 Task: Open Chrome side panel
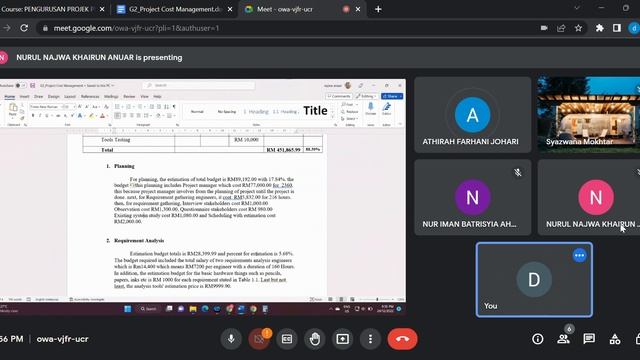(x=617, y=28)
